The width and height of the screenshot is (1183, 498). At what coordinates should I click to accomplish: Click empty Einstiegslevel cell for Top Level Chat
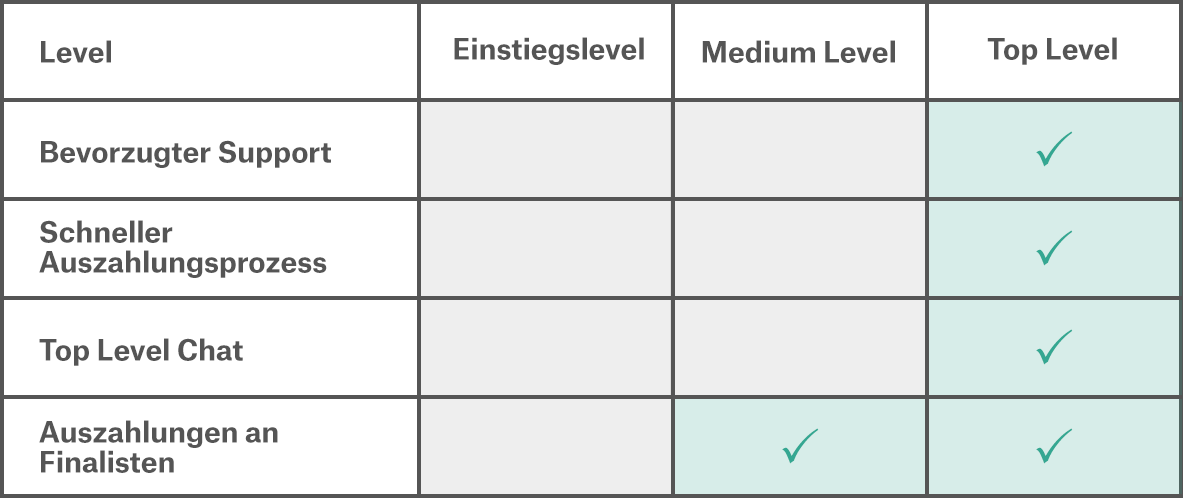(546, 347)
